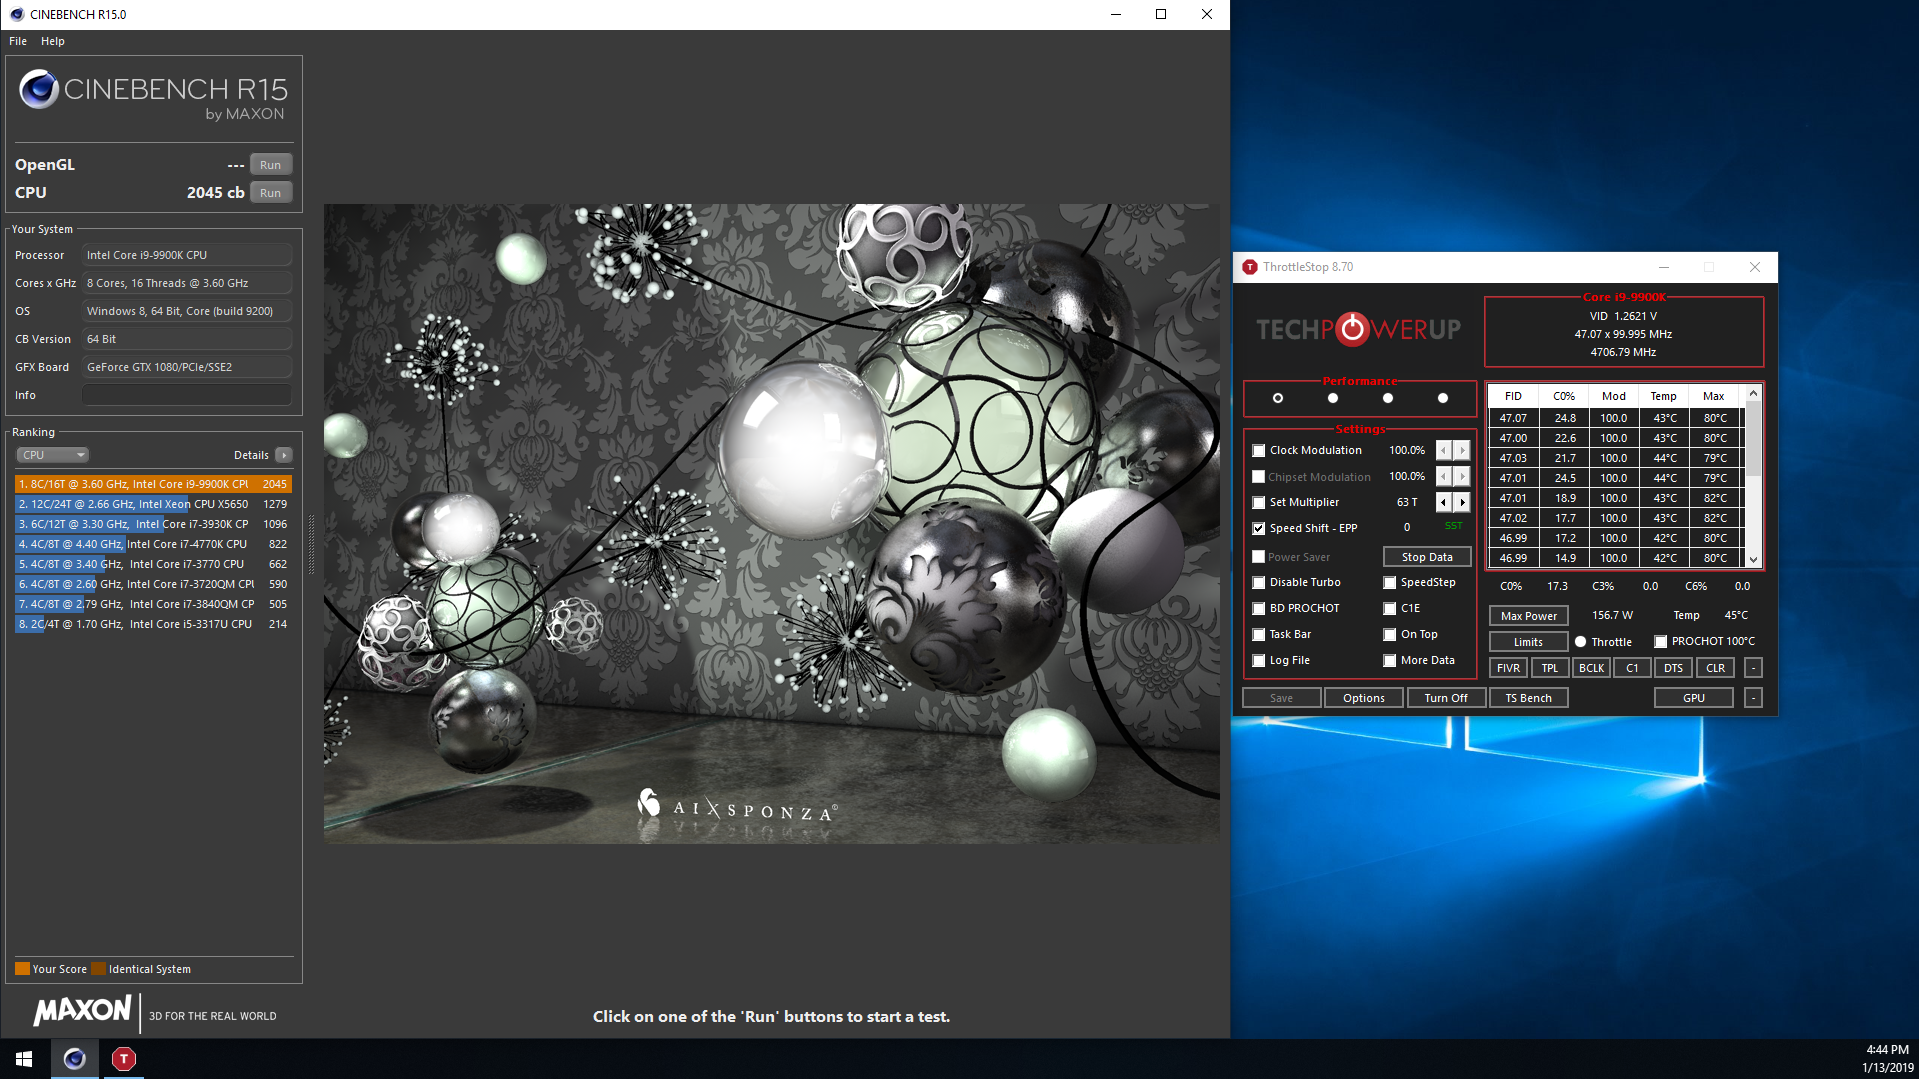
Task: Click the ThrottleStop title bar icon
Action: (1250, 267)
